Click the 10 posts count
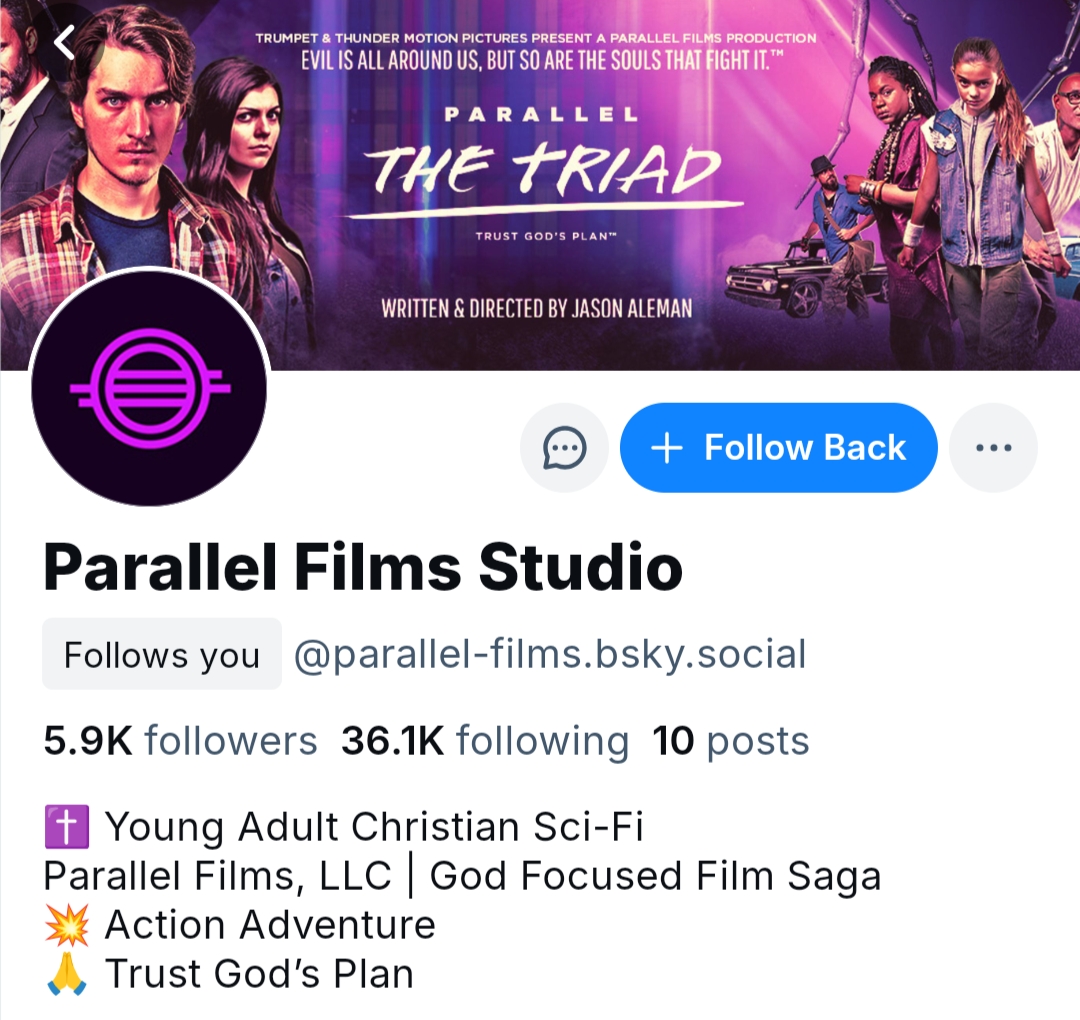 click(x=731, y=741)
